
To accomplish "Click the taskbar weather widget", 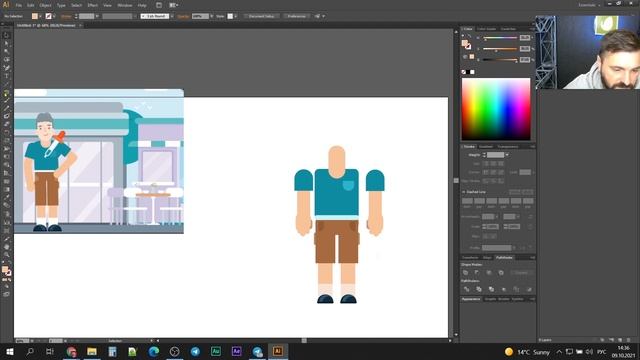I will (x=527, y=352).
